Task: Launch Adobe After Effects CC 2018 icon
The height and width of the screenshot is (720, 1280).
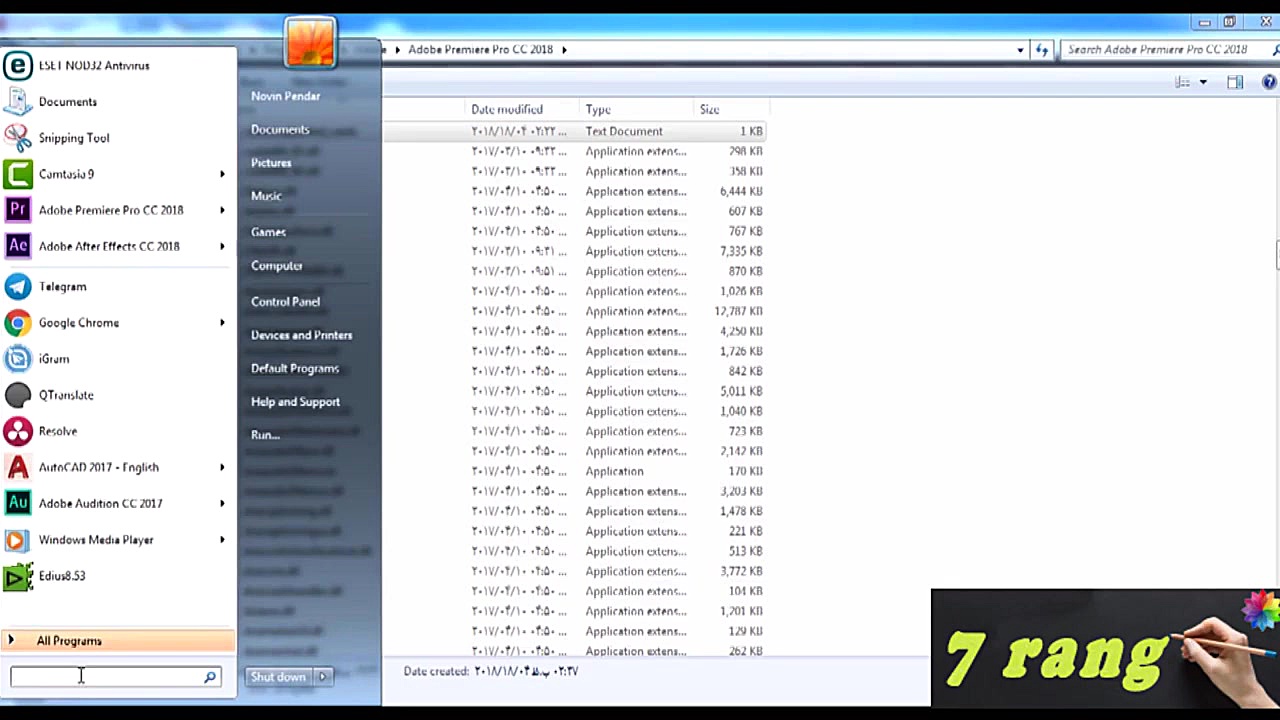Action: tap(18, 246)
